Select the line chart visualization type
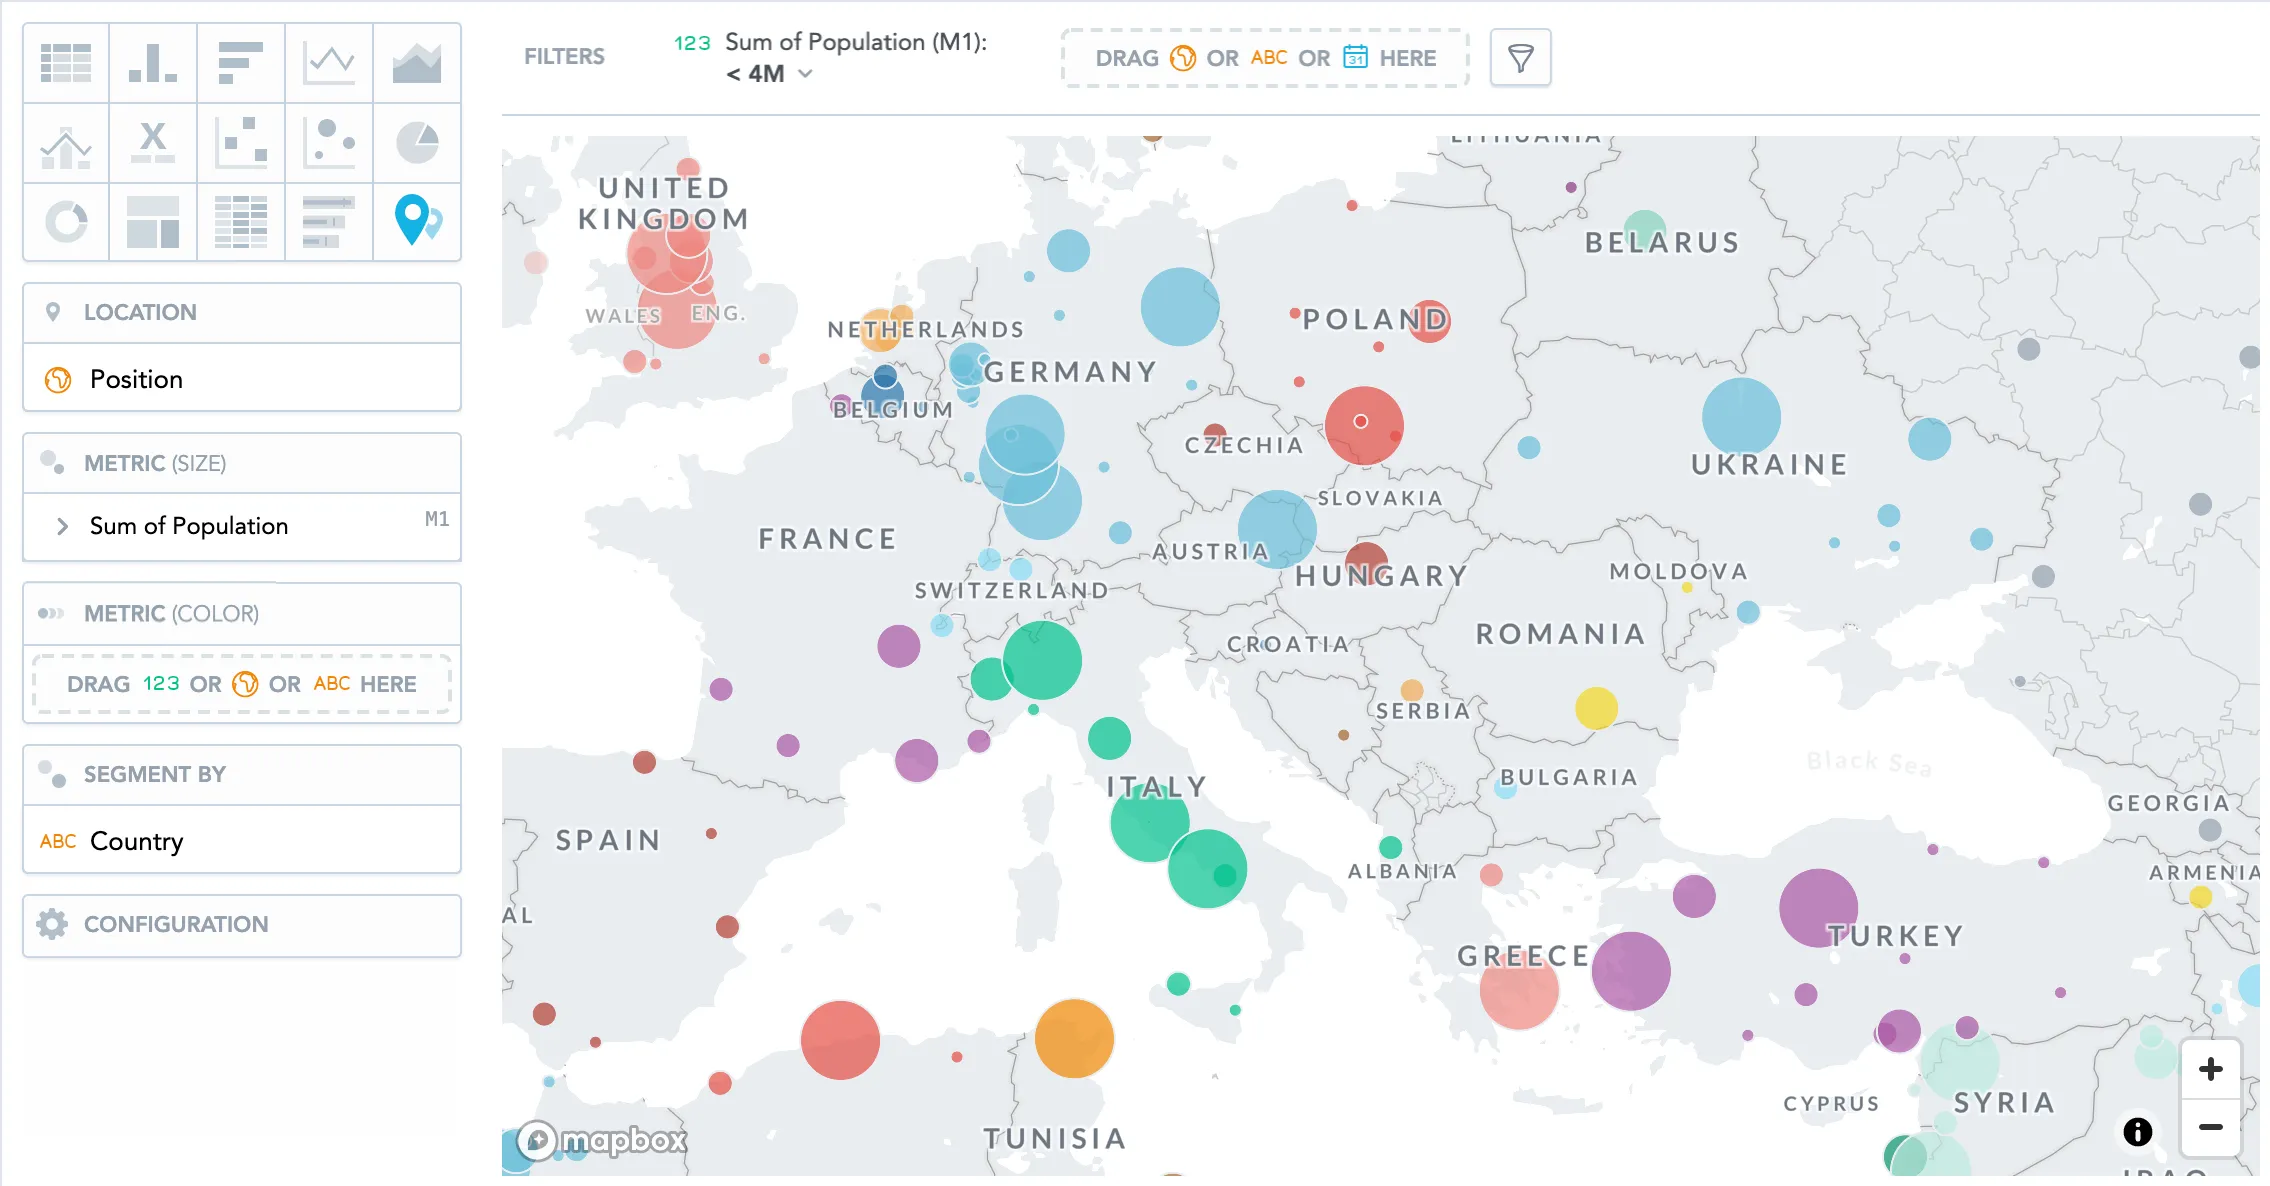Viewport: 2270px width, 1186px height. 328,63
